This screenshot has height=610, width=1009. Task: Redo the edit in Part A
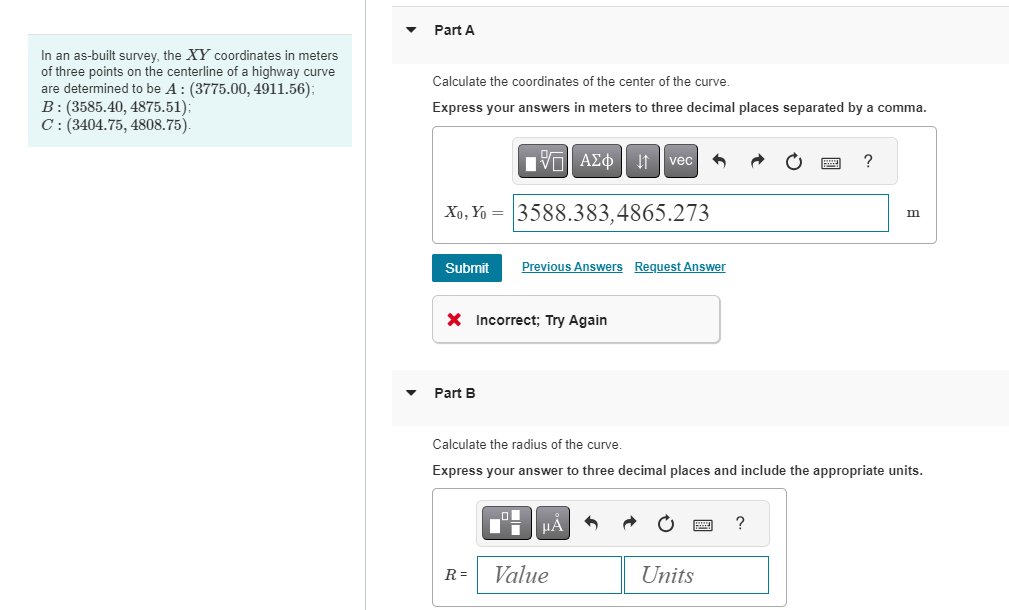coord(757,160)
